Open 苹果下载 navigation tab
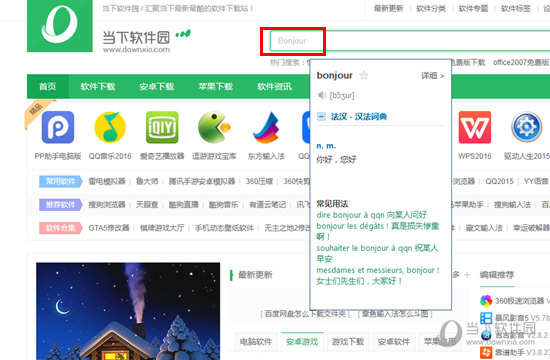 (x=215, y=86)
